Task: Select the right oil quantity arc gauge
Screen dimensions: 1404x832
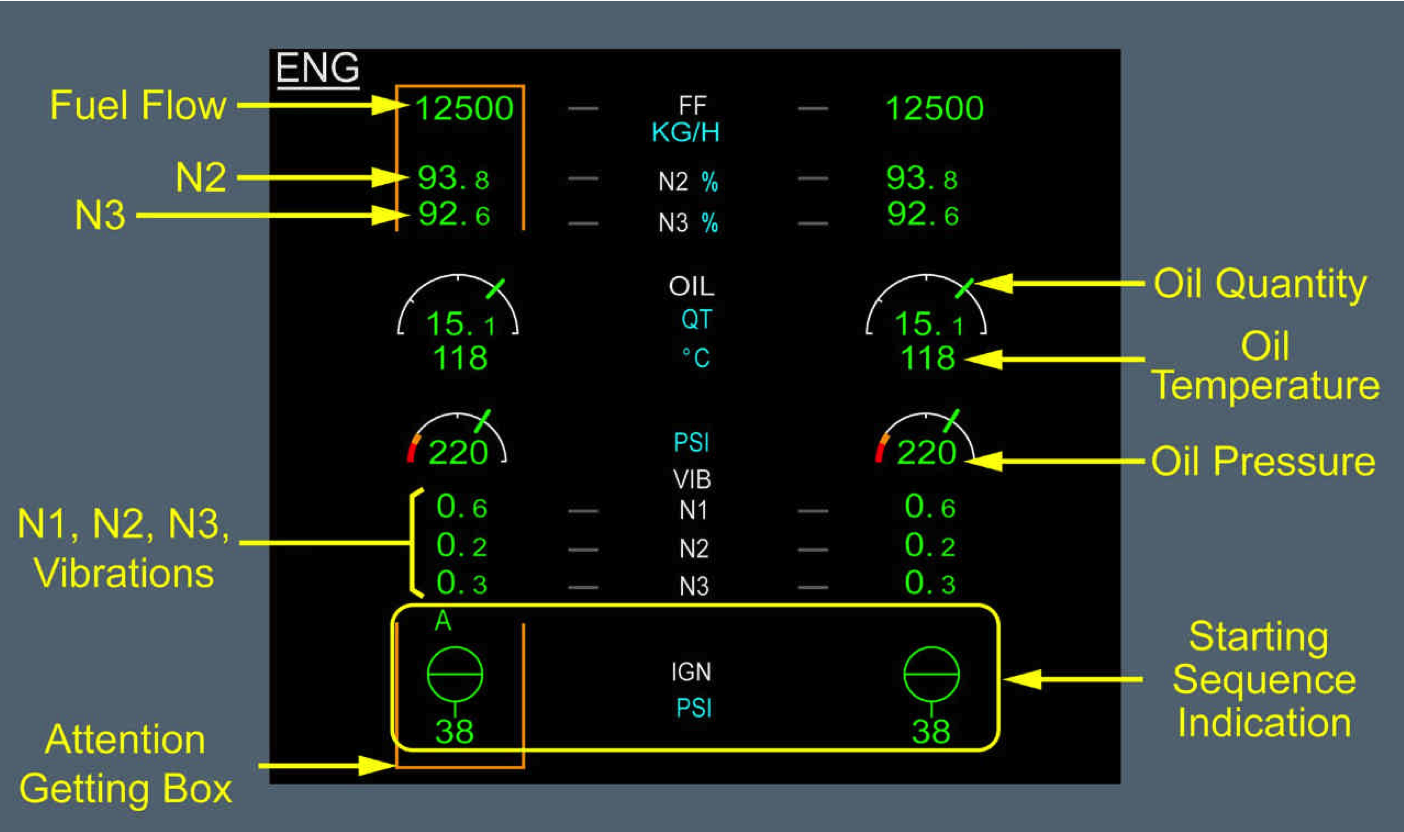Action: (927, 304)
